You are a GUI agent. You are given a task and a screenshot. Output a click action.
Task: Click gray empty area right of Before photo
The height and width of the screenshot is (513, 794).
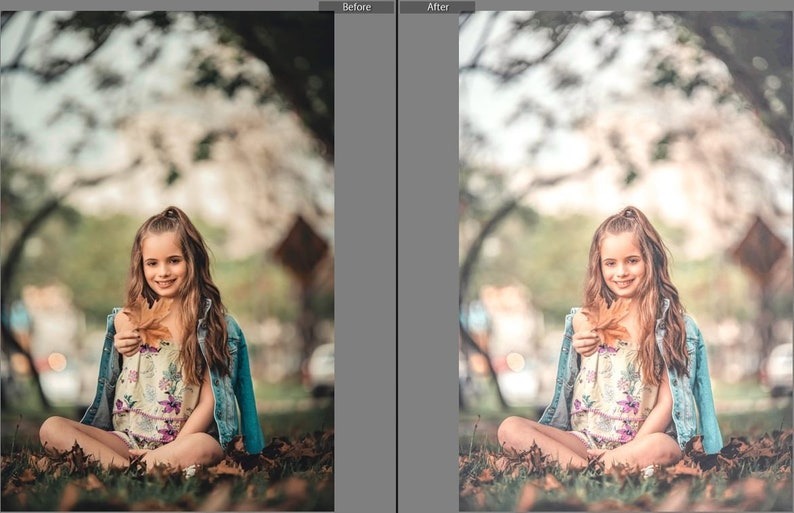click(x=364, y=260)
